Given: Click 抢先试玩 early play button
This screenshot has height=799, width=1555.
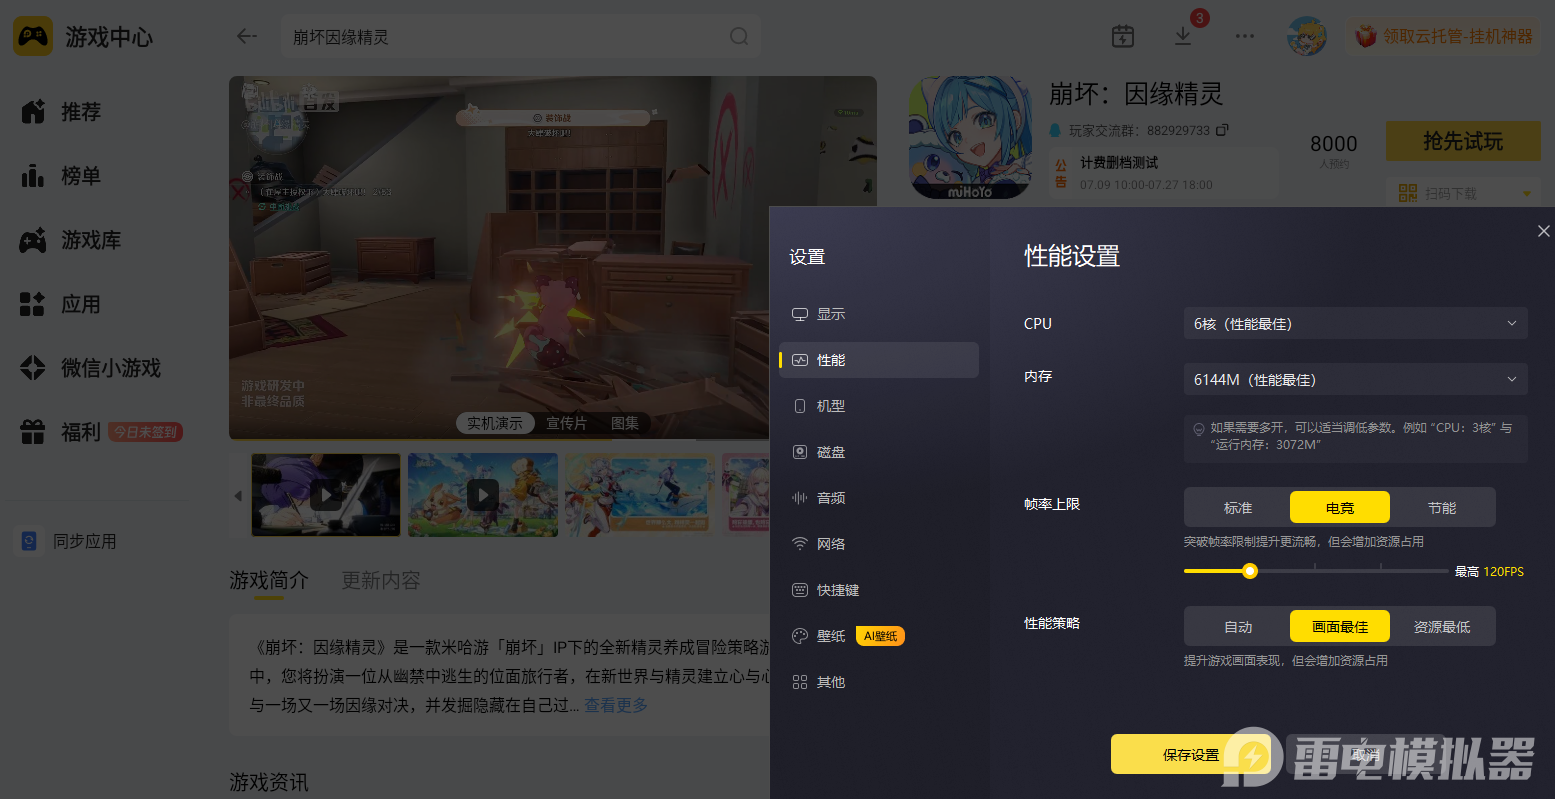Looking at the screenshot, I should point(1463,142).
